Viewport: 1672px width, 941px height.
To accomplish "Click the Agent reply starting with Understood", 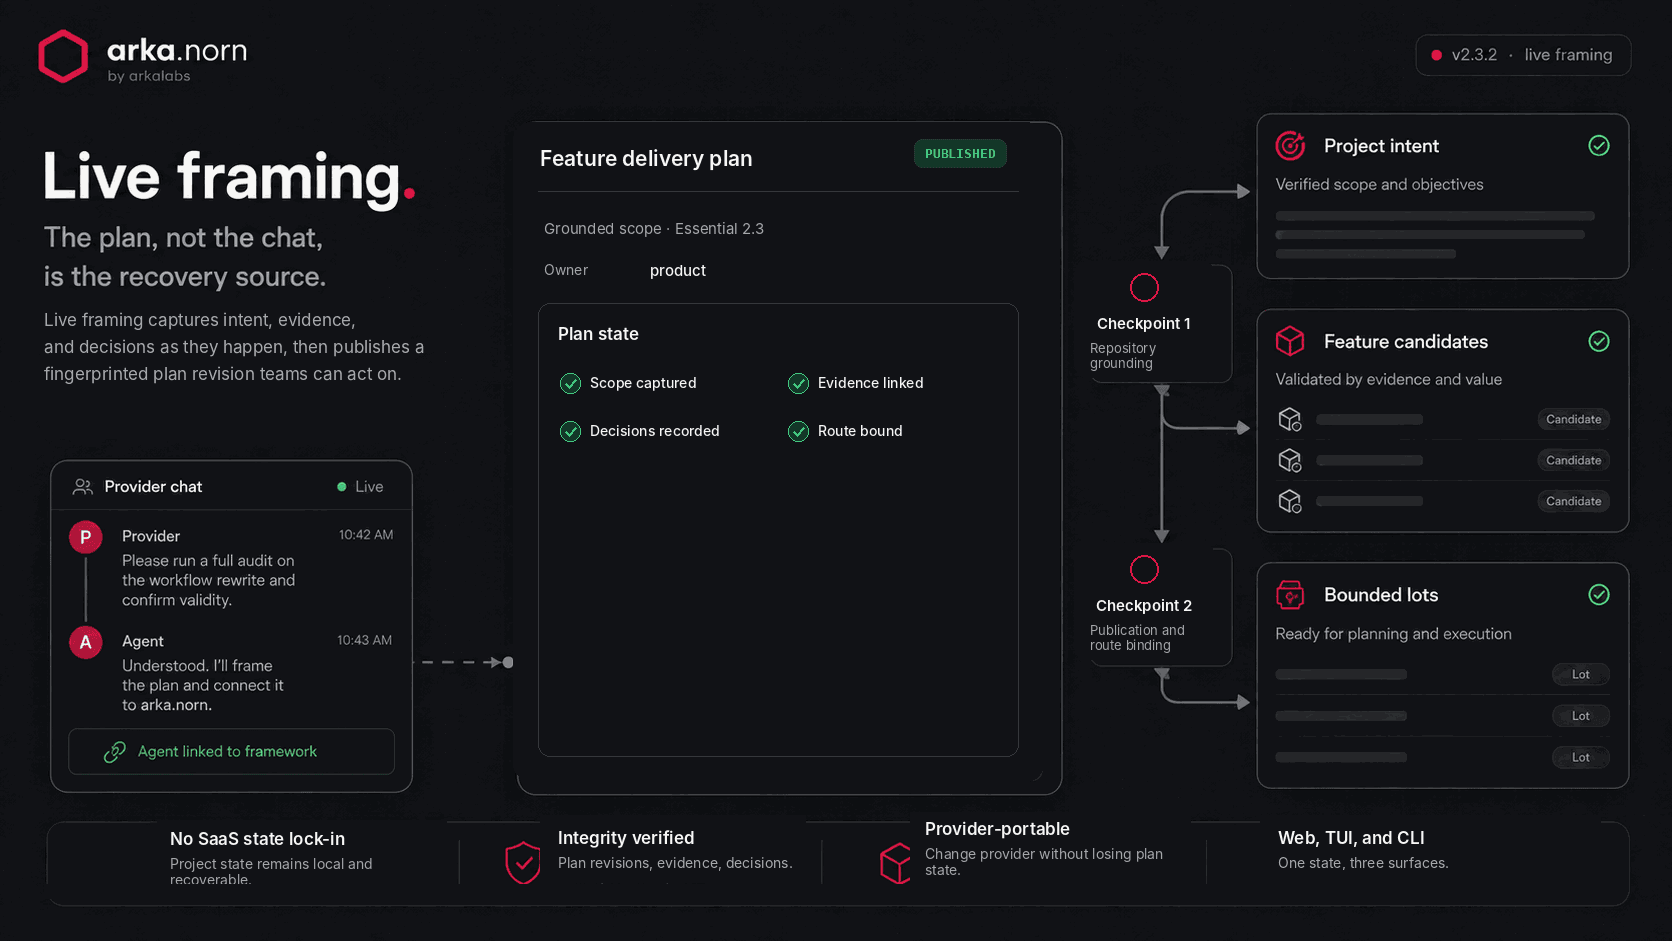I will (x=203, y=685).
